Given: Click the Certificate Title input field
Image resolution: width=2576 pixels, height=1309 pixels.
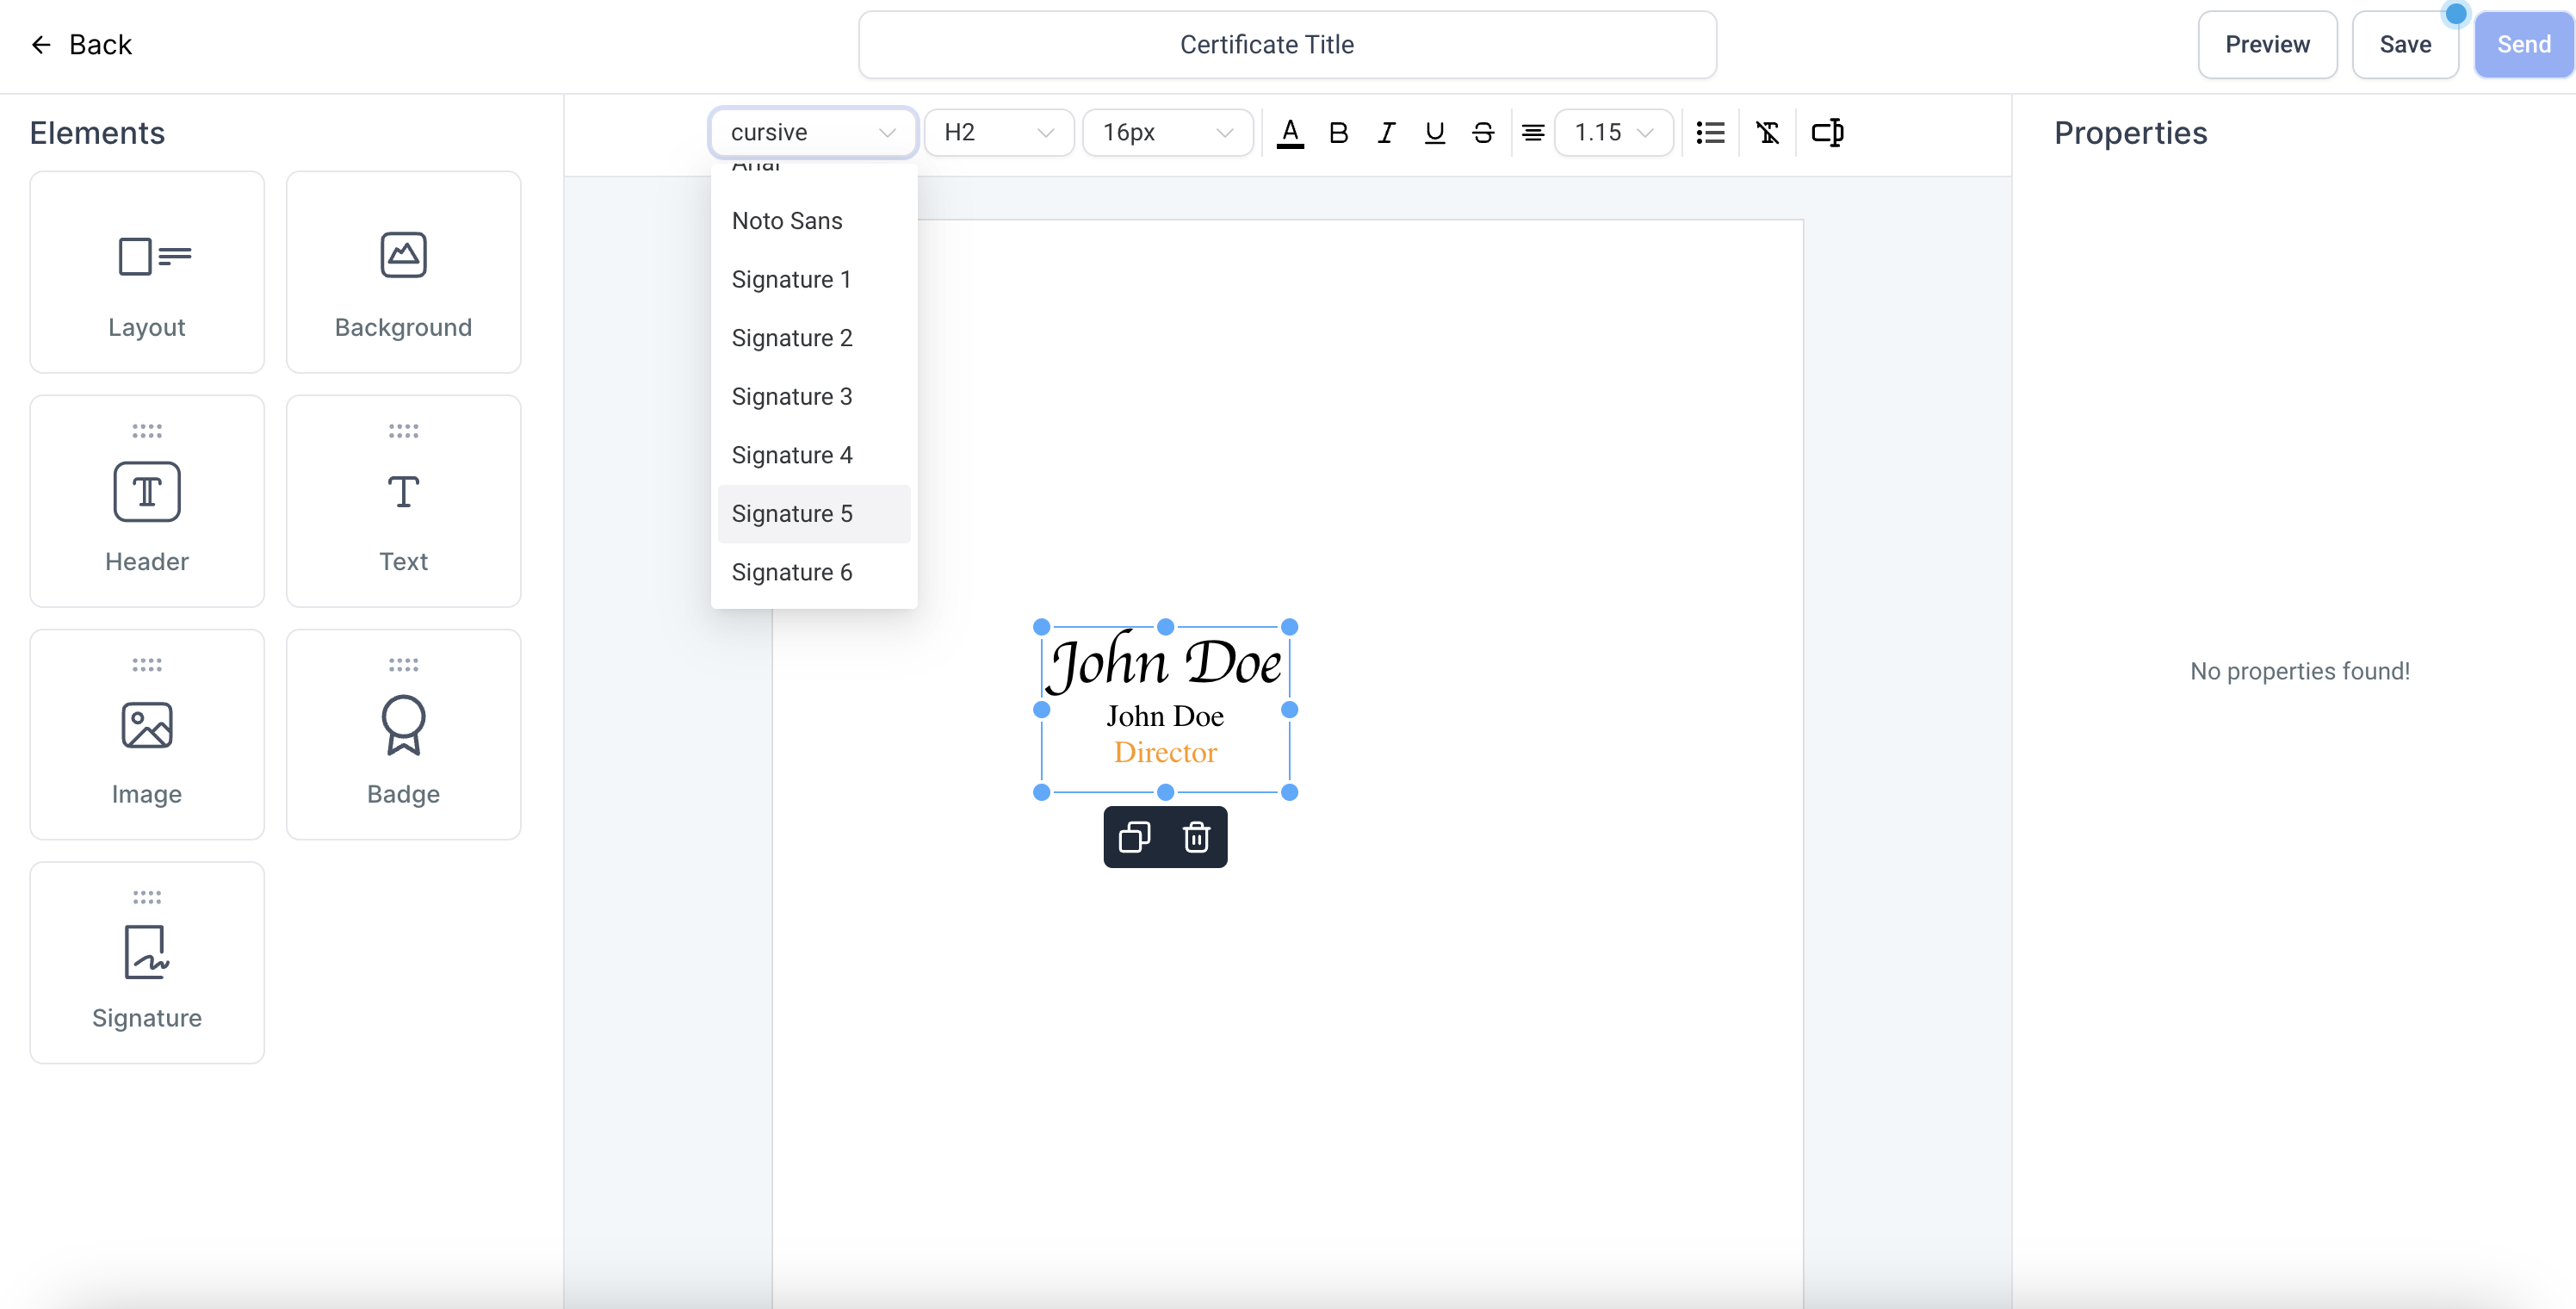Looking at the screenshot, I should tap(1286, 44).
